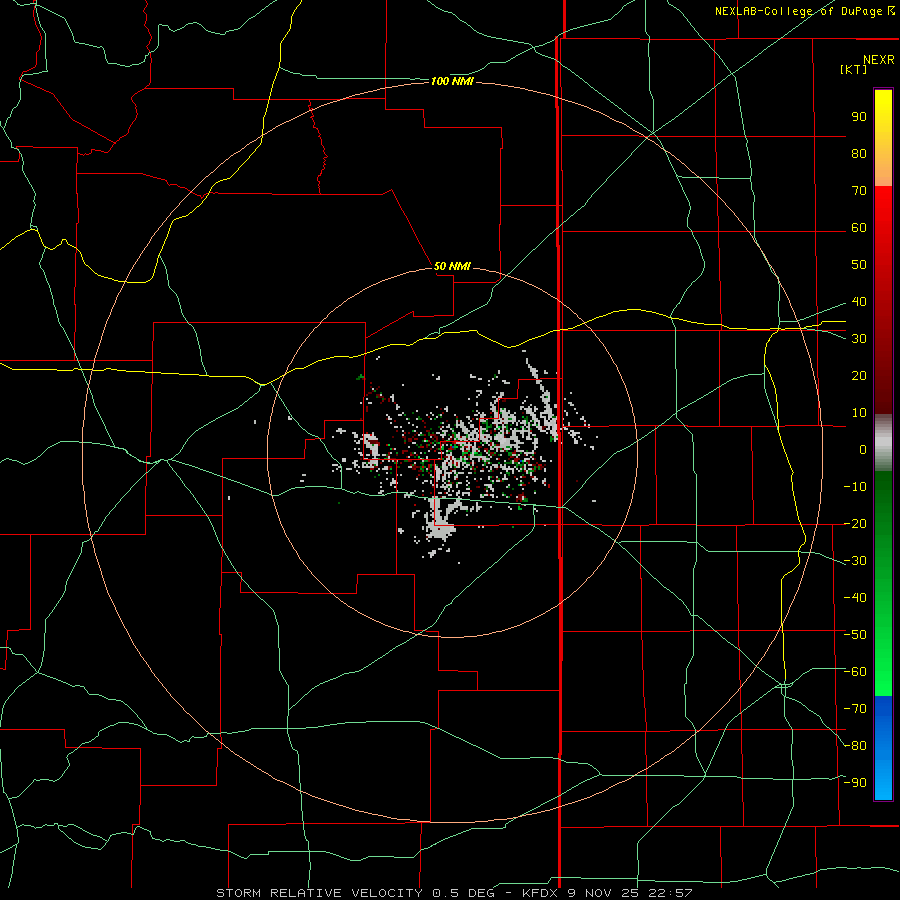Click the -50 value on the velocity scale
Viewport: 900px width, 900px height.
pos(855,635)
